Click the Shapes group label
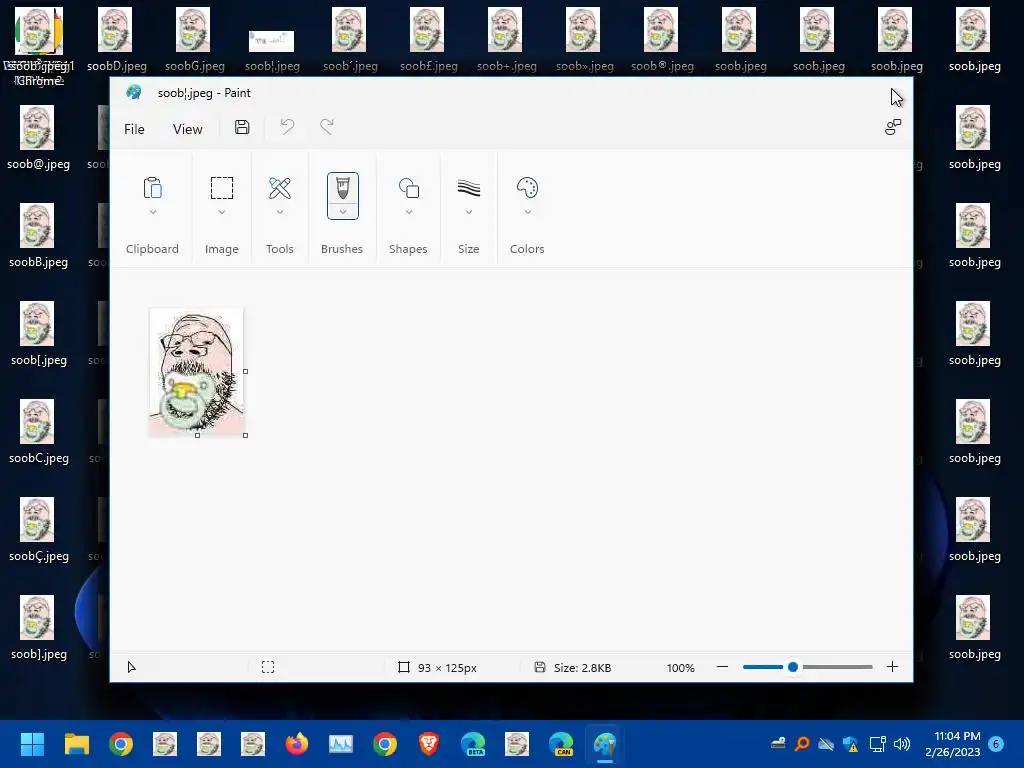The image size is (1024, 768). point(408,249)
